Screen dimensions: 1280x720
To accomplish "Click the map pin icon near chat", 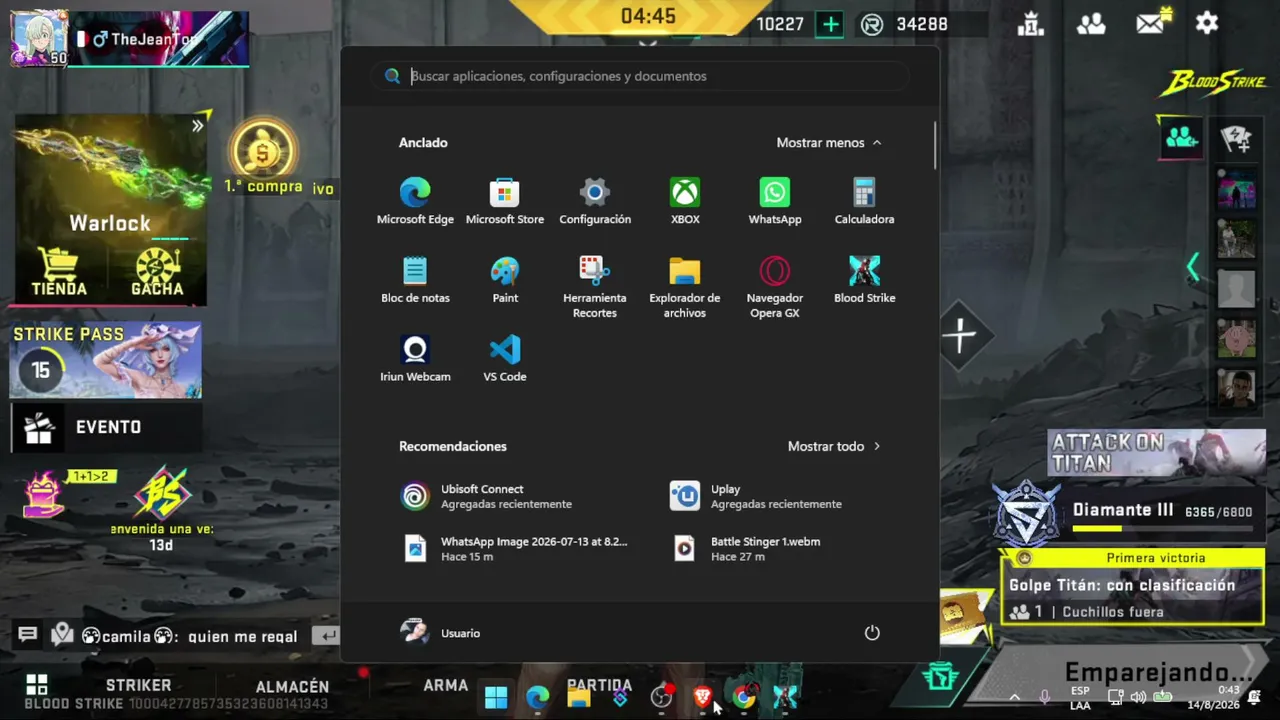I will point(62,635).
